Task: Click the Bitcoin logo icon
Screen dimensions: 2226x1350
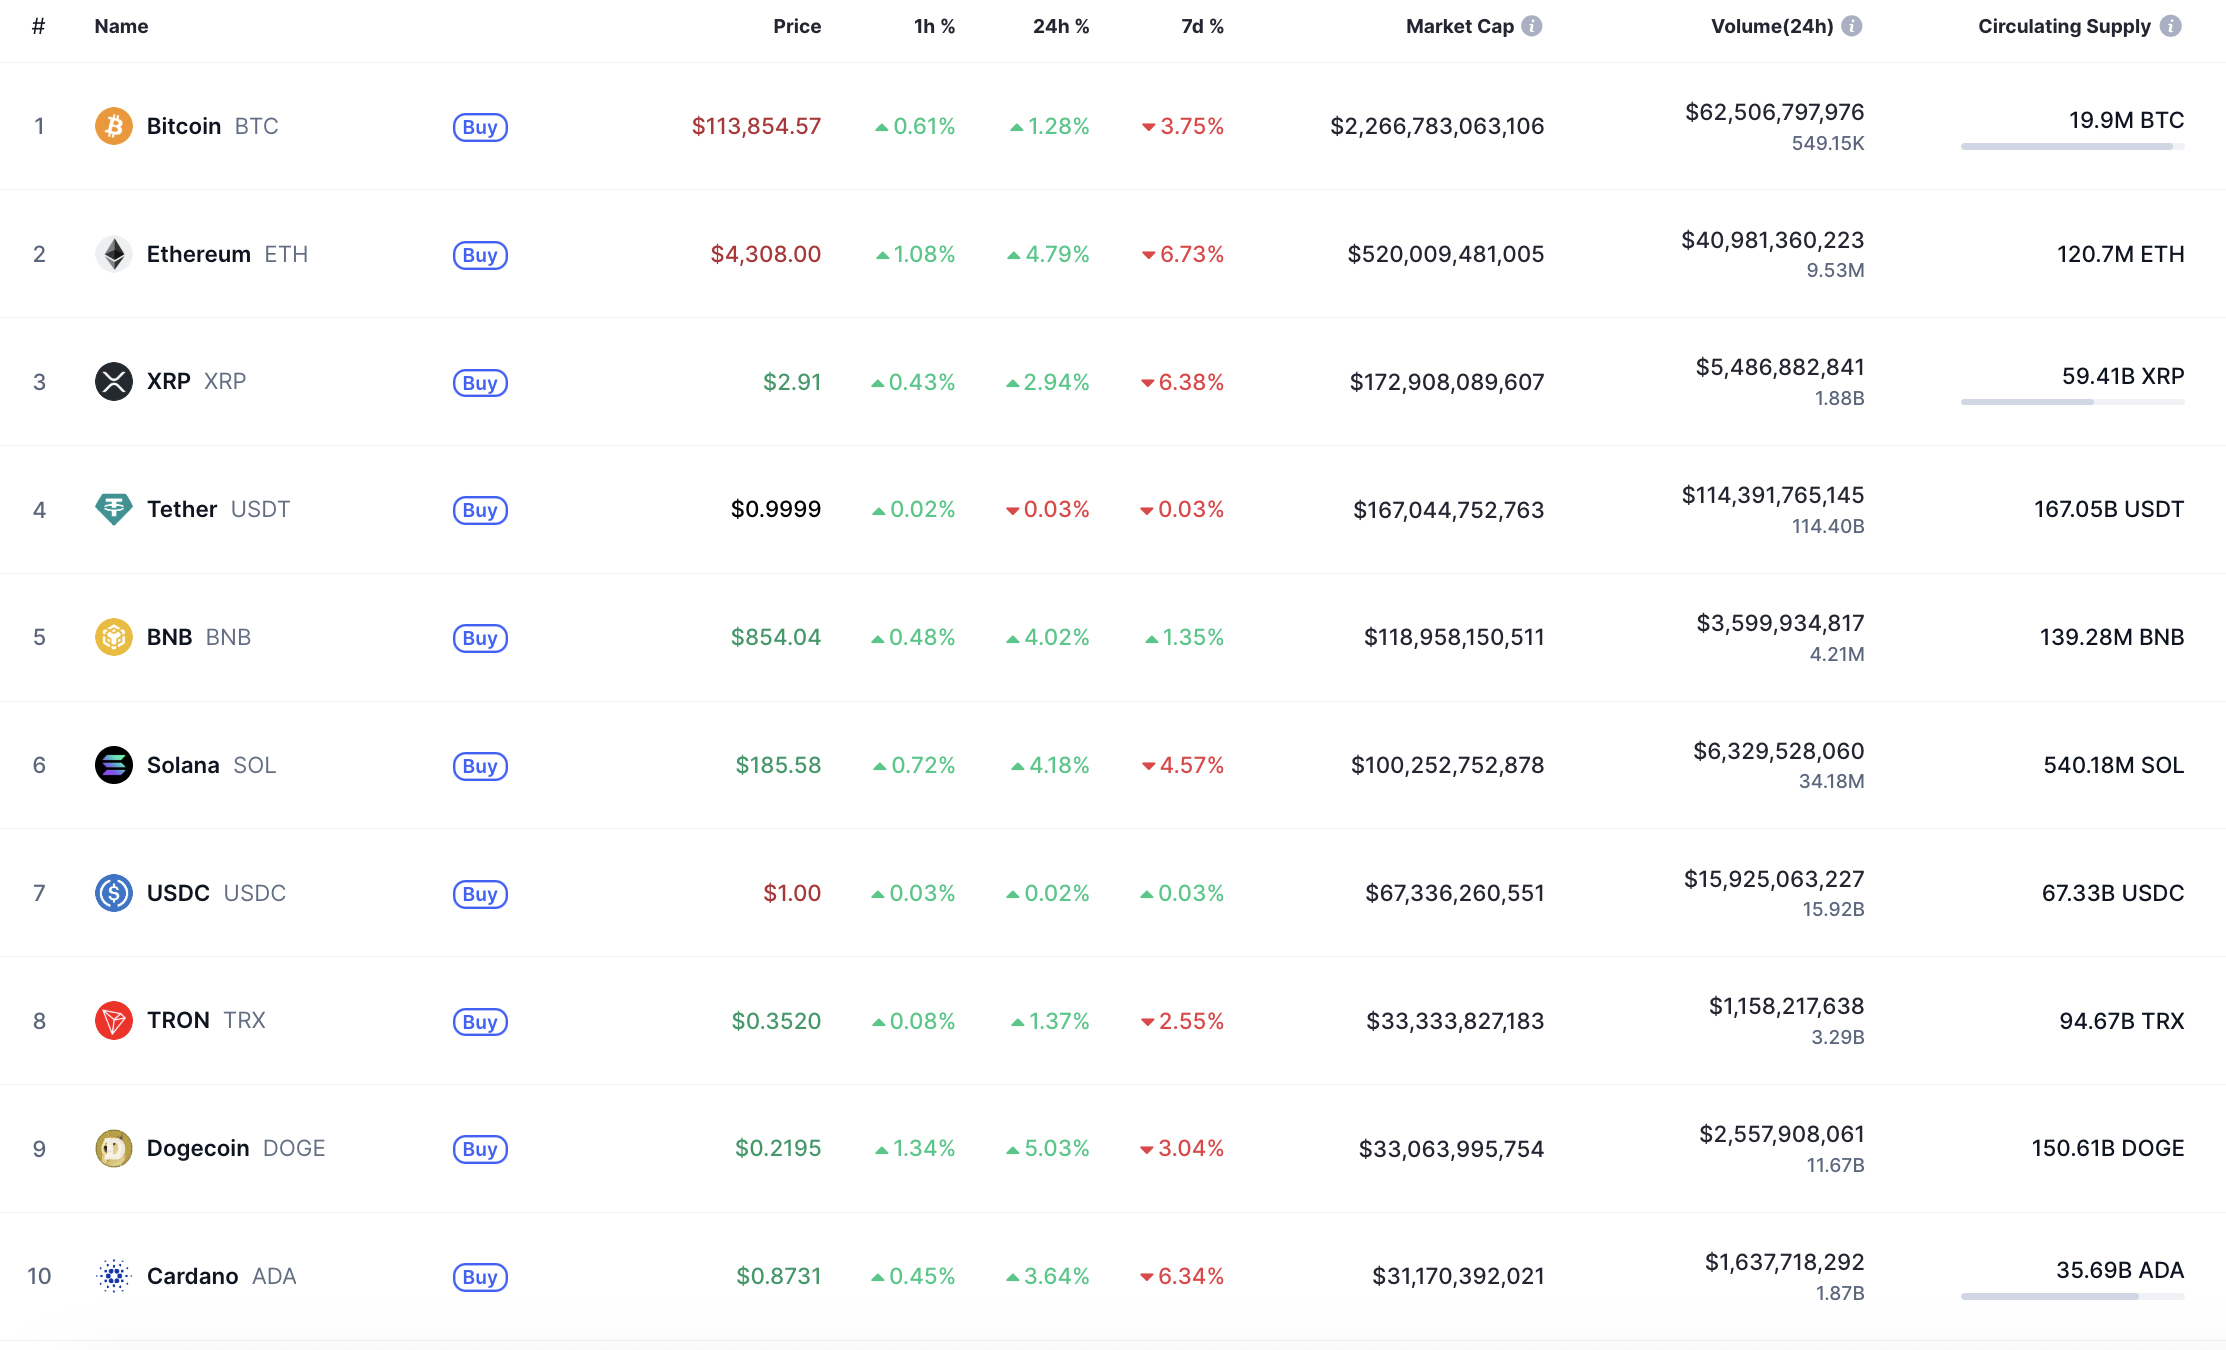Action: [114, 126]
